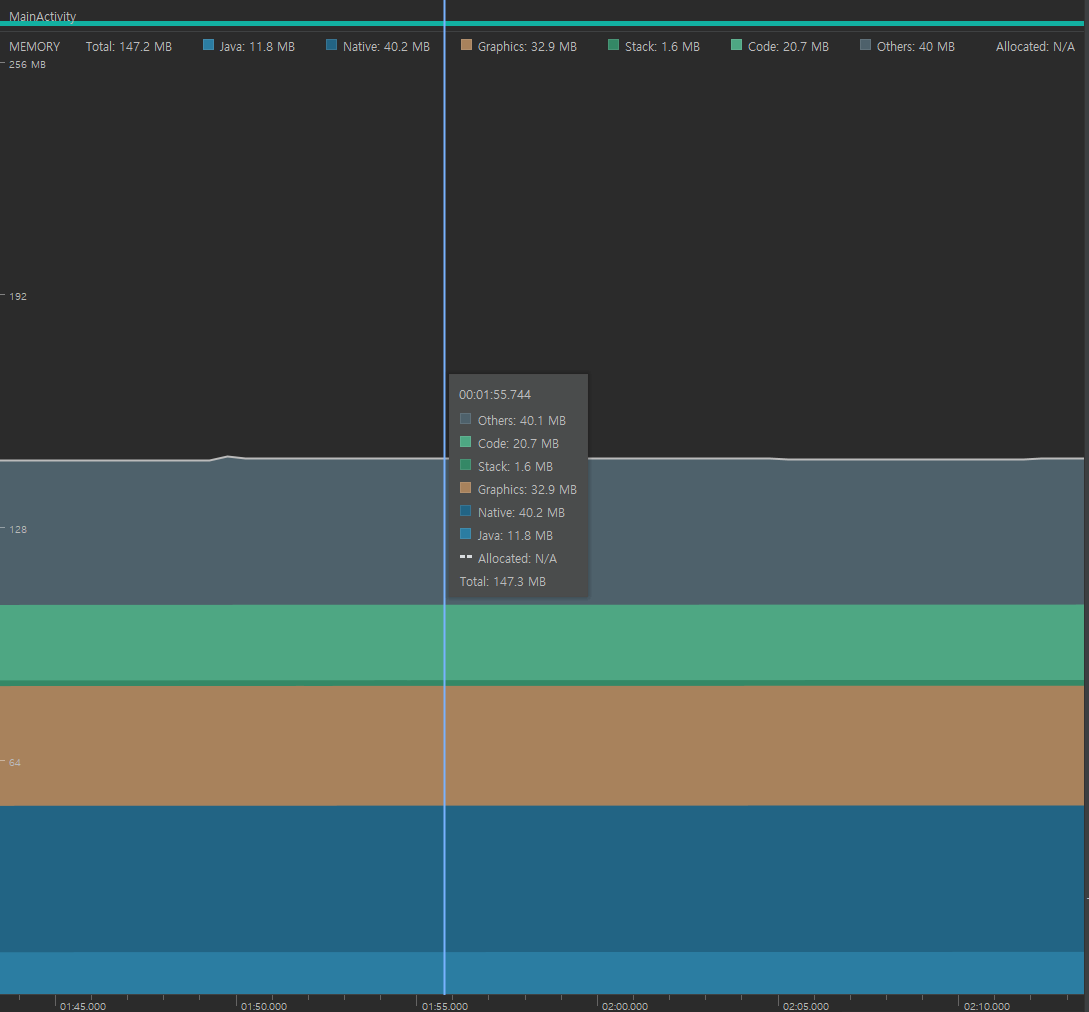This screenshot has width=1089, height=1012.
Task: Click 'Stack: 1.6 MB' in tooltip
Action: (515, 466)
